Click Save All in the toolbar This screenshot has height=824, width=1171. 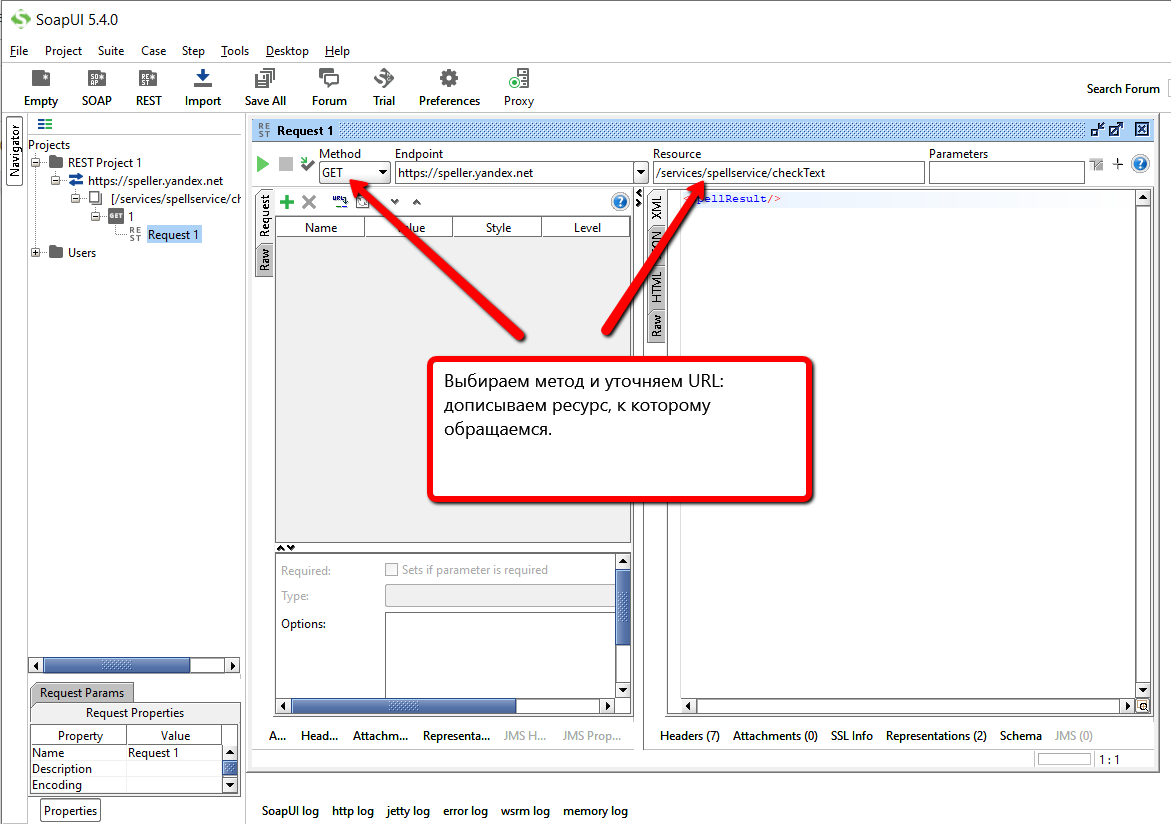click(x=265, y=87)
